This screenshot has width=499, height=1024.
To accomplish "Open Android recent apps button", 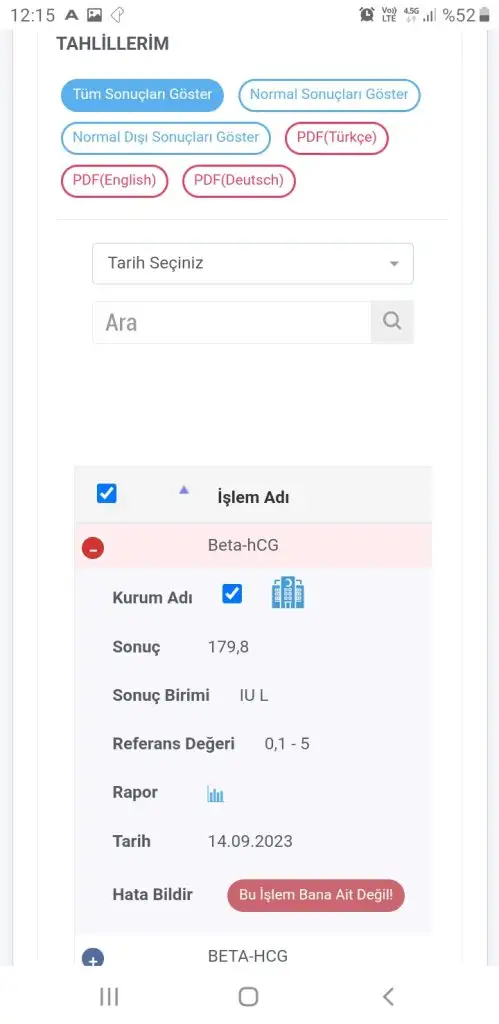I will pos(109,997).
